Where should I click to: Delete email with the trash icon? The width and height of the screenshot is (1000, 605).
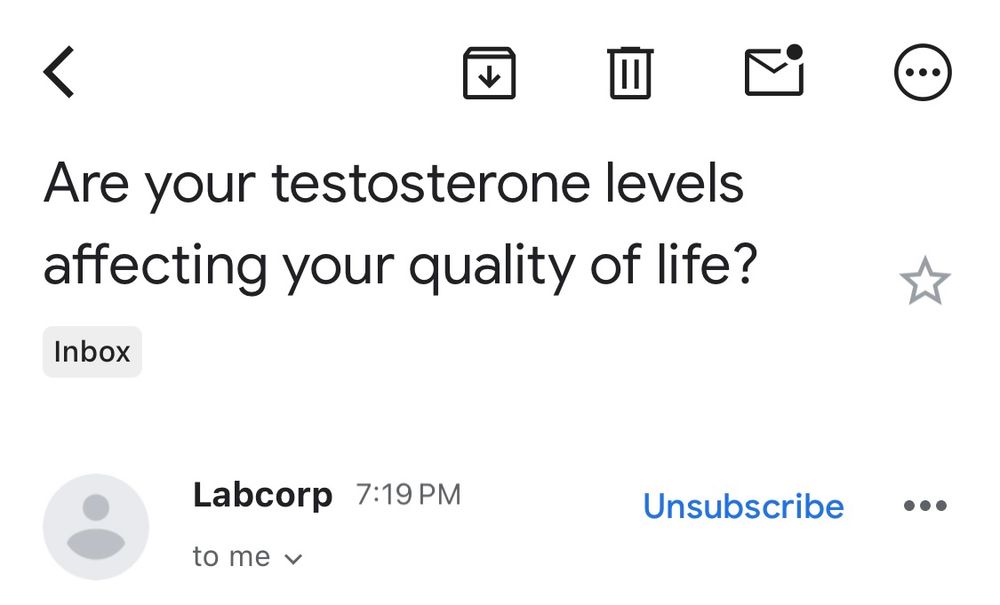click(x=631, y=73)
